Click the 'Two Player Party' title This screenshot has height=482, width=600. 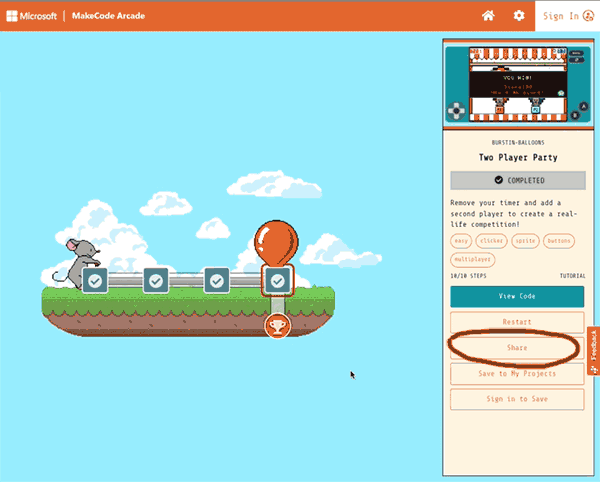(x=518, y=157)
